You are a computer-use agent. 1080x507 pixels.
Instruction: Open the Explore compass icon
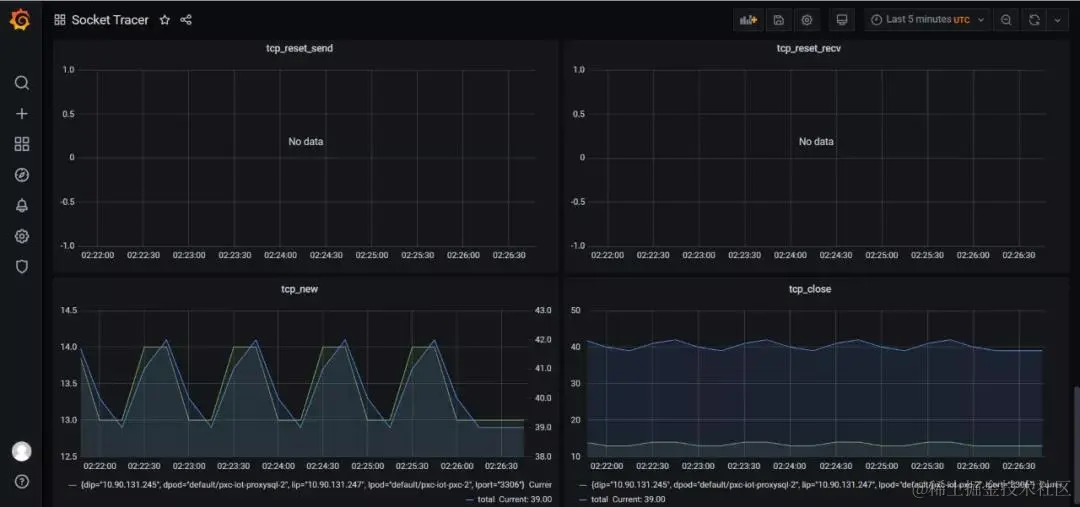[21, 175]
